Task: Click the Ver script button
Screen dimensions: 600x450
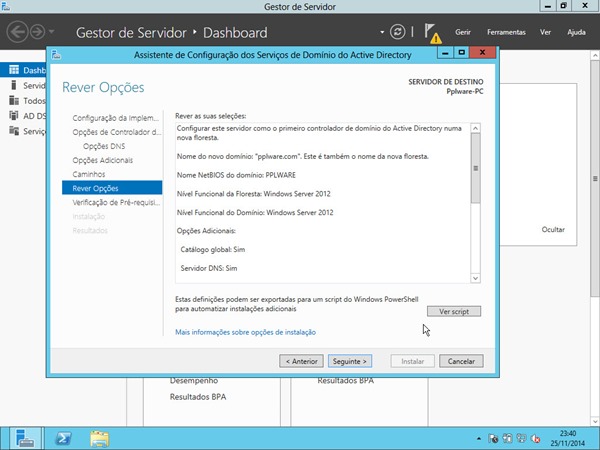Action: [x=454, y=311]
